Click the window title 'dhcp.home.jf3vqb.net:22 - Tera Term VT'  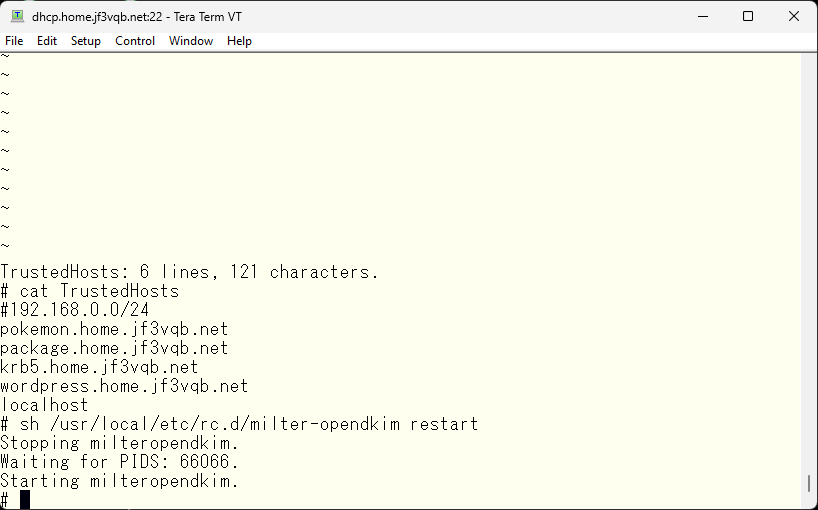pyautogui.click(x=137, y=17)
